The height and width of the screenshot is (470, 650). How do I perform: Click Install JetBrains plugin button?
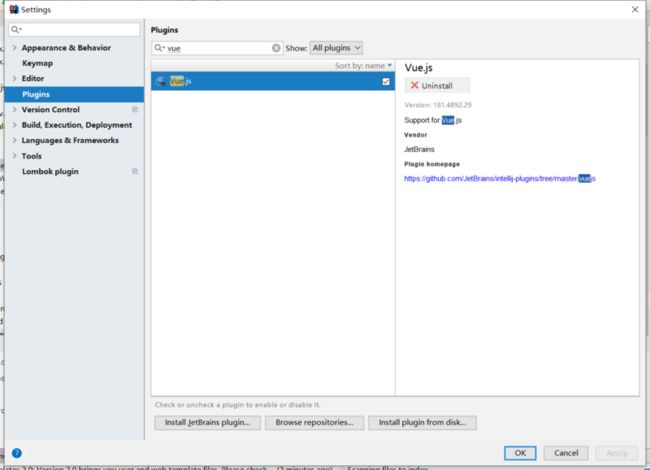[207, 423]
